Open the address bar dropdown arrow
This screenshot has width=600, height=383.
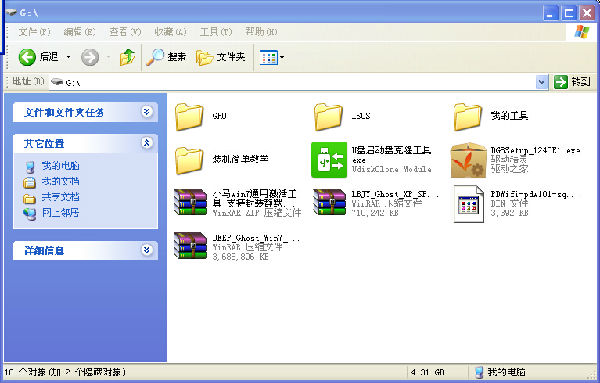(x=541, y=82)
